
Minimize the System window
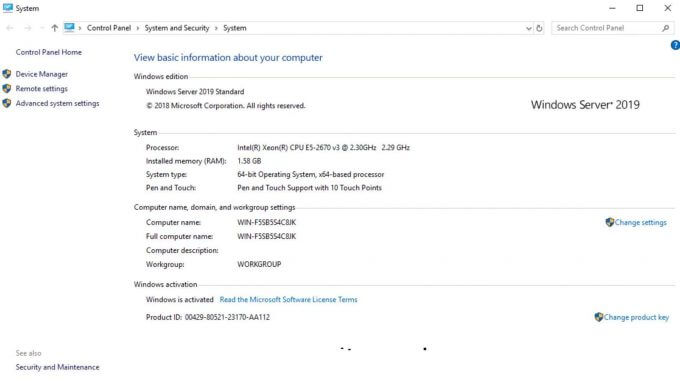point(612,8)
